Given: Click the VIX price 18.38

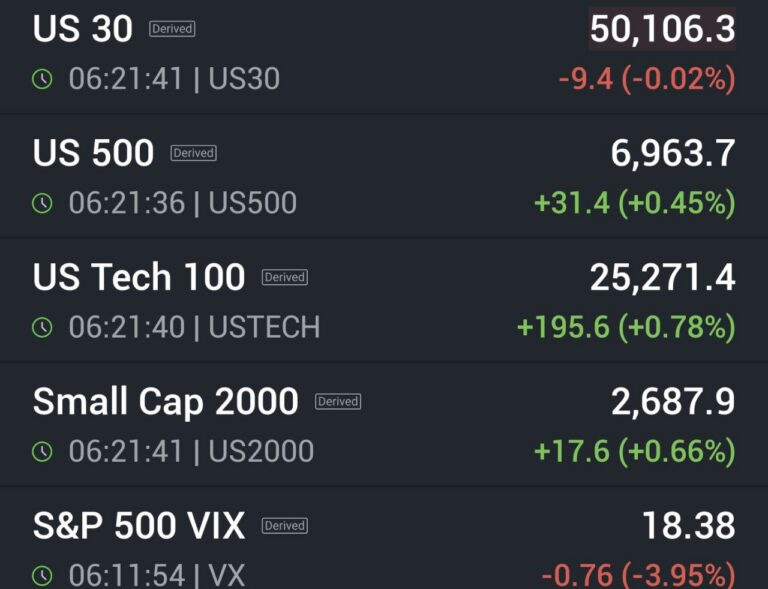Looking at the screenshot, I should point(689,525).
